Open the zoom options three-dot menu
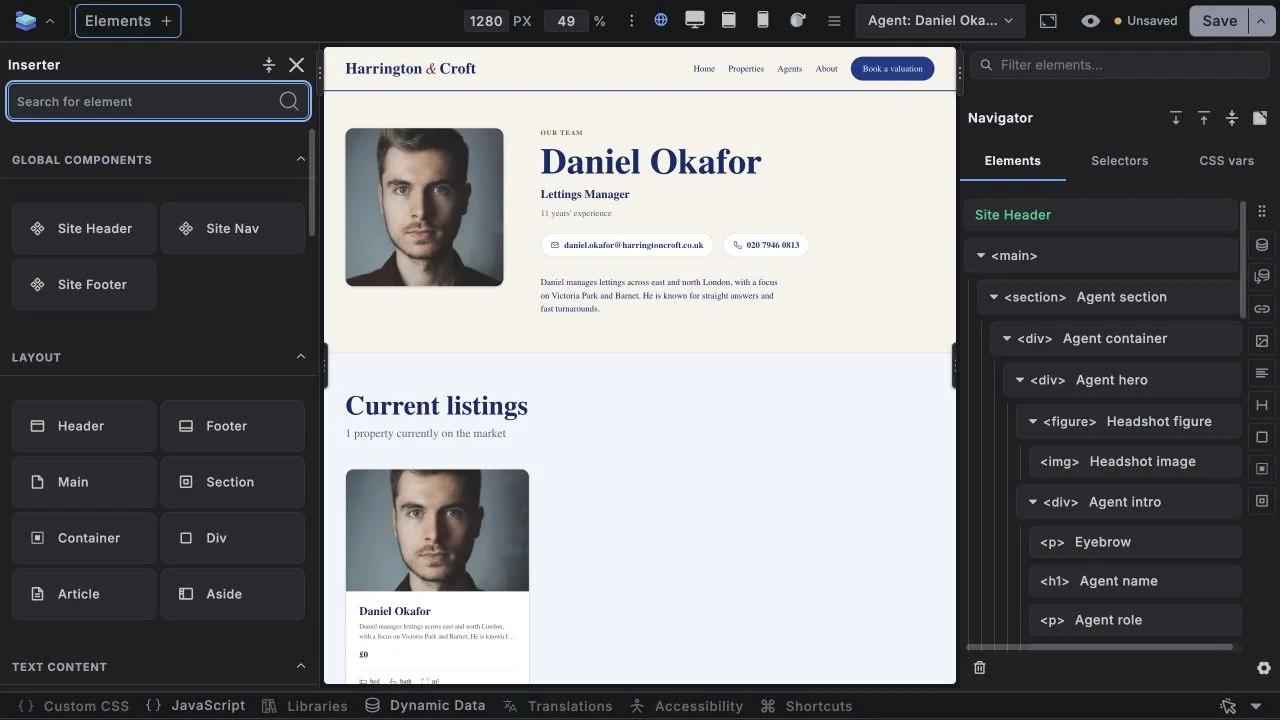The image size is (1280, 720). [x=631, y=21]
